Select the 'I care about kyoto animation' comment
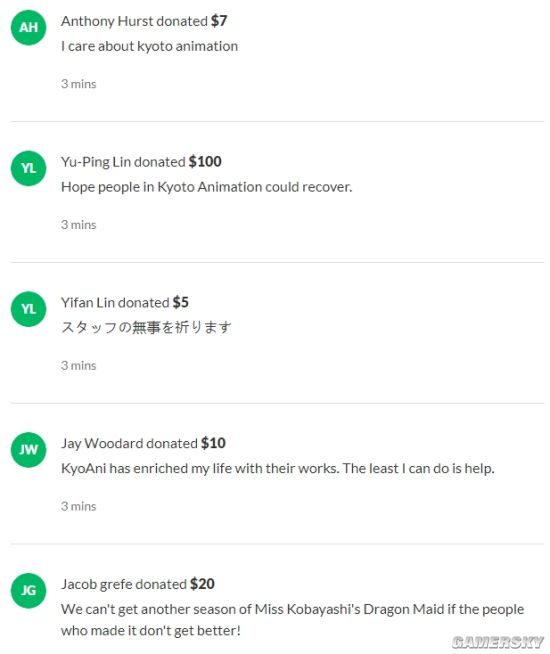This screenshot has height=654, width=550. point(149,46)
